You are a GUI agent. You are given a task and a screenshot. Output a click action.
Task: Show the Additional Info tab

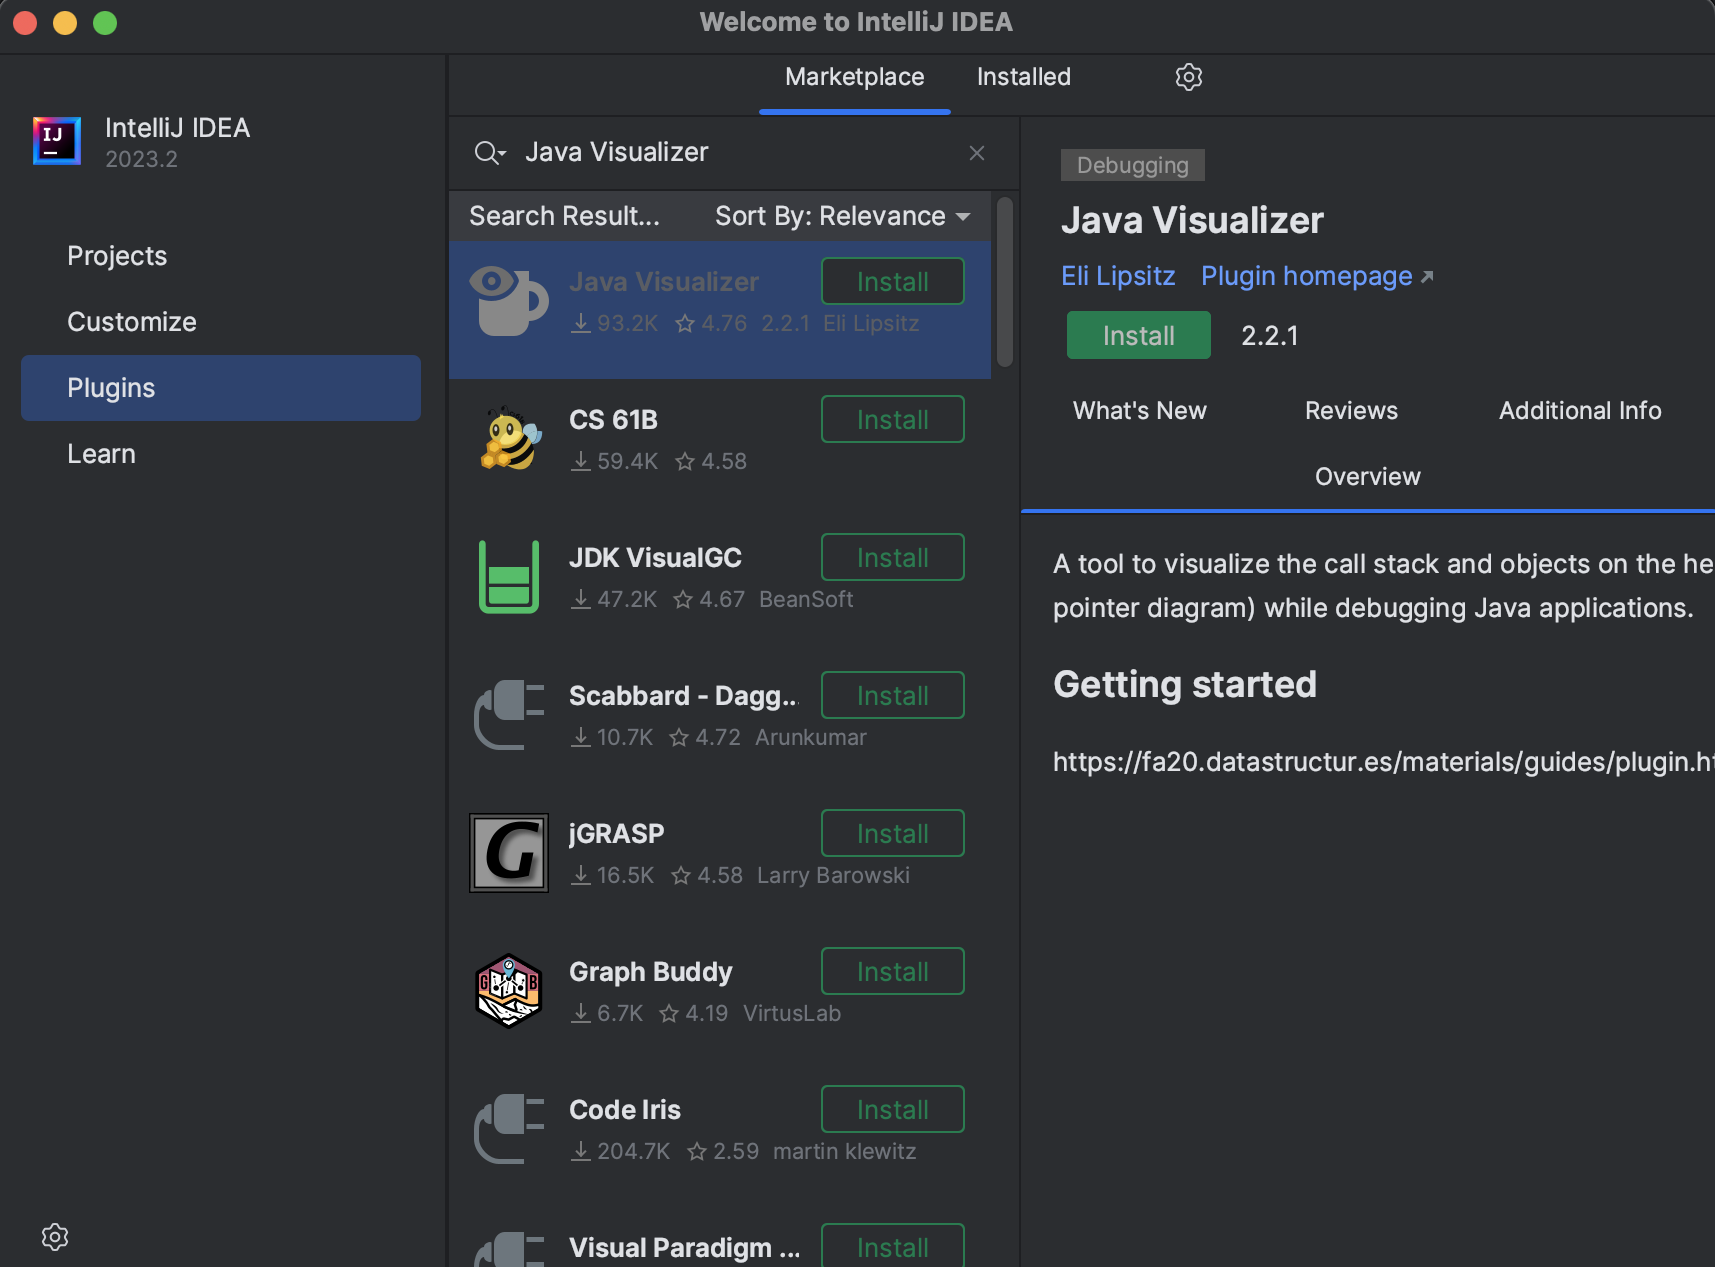click(1579, 411)
